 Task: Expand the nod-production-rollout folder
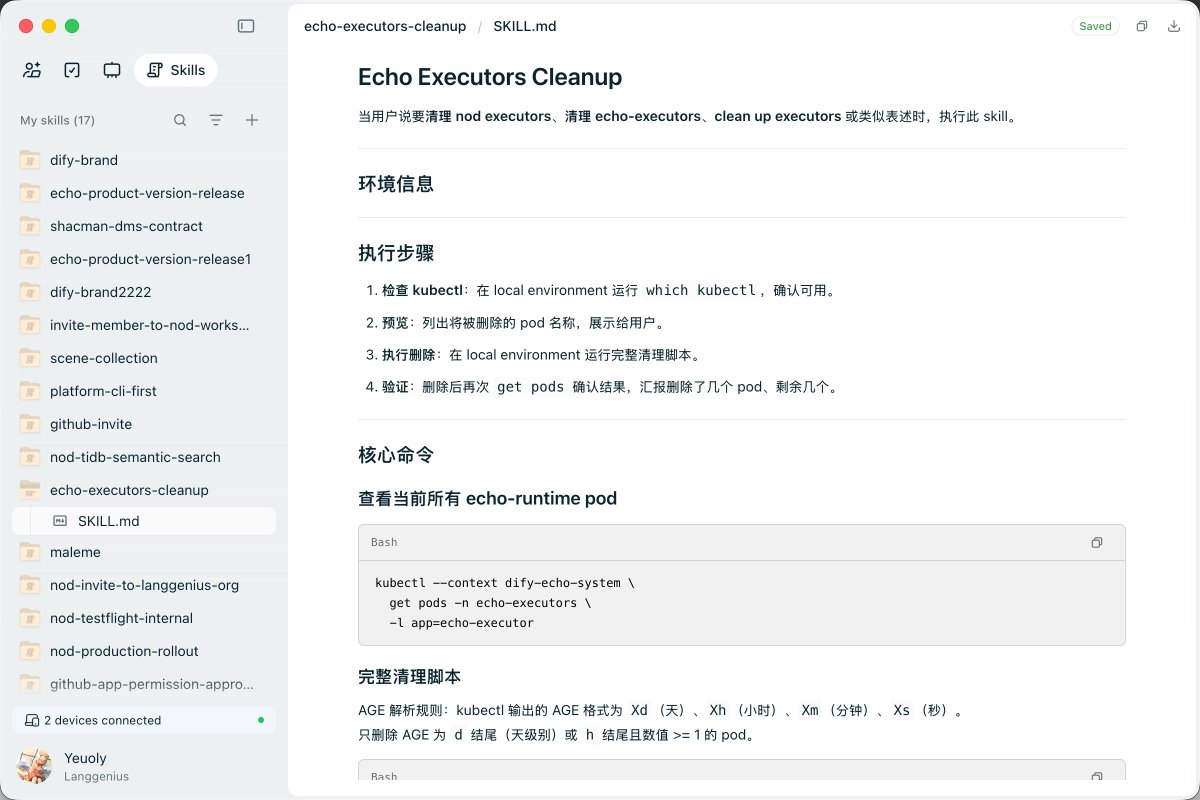[x=144, y=651]
